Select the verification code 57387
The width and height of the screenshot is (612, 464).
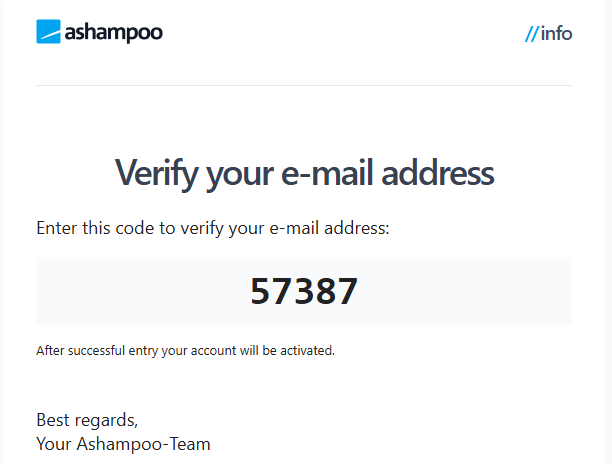(x=304, y=291)
